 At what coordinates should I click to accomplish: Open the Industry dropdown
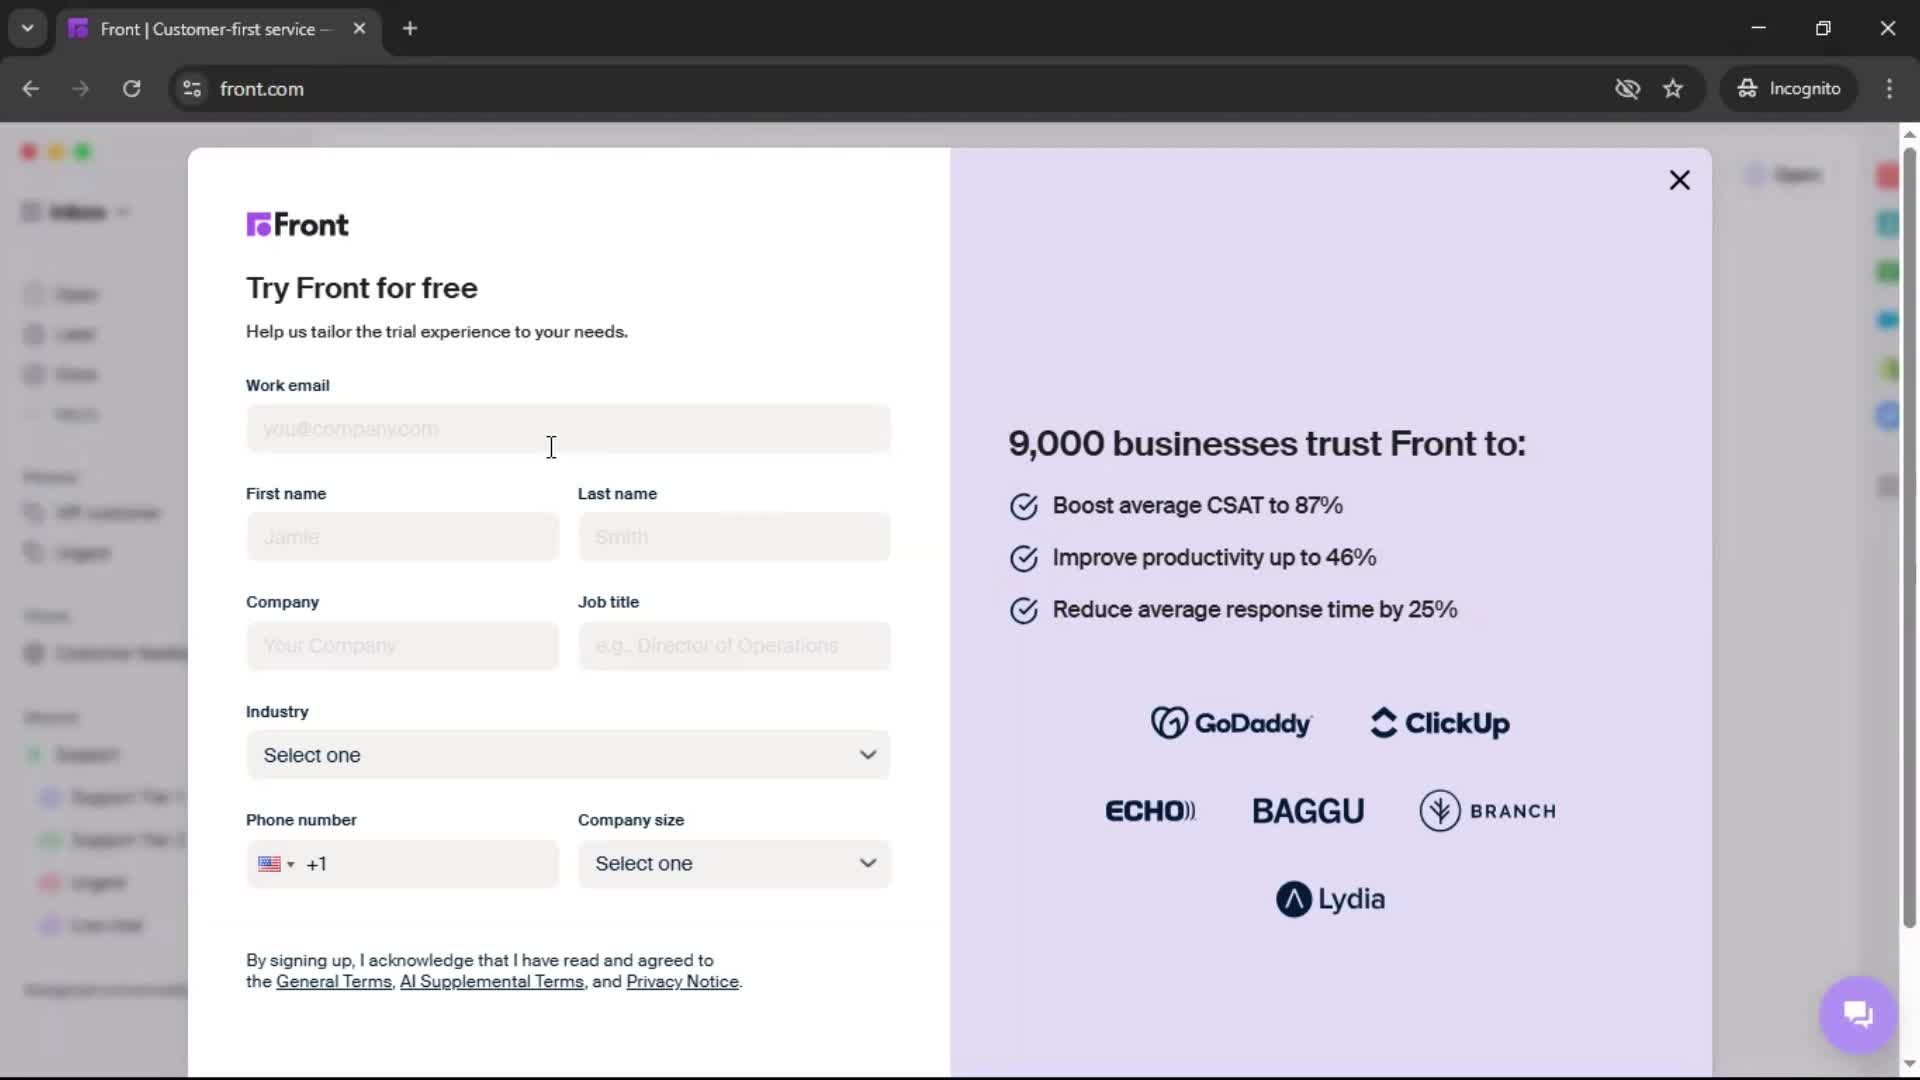click(567, 755)
